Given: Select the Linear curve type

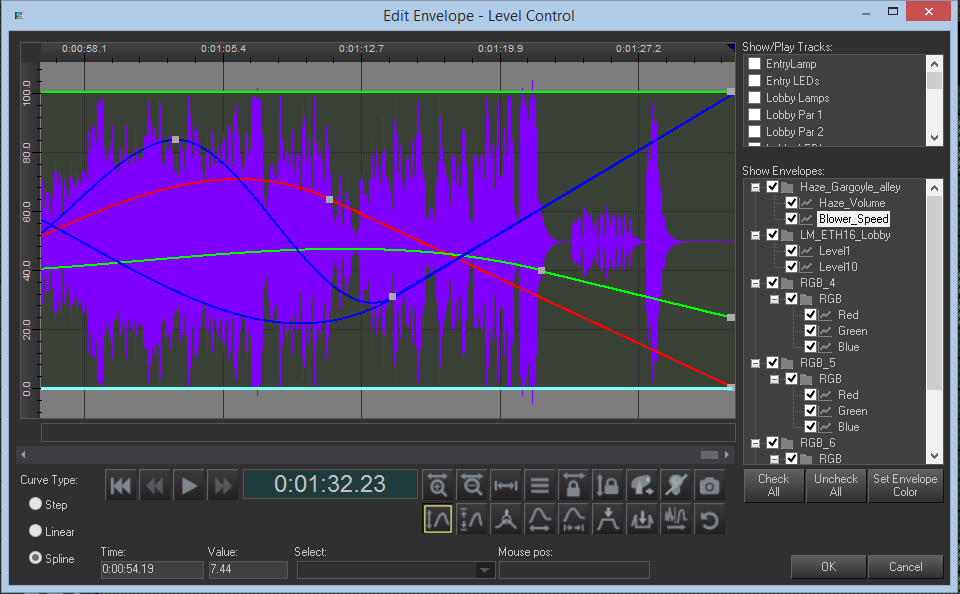Looking at the screenshot, I should pyautogui.click(x=36, y=532).
